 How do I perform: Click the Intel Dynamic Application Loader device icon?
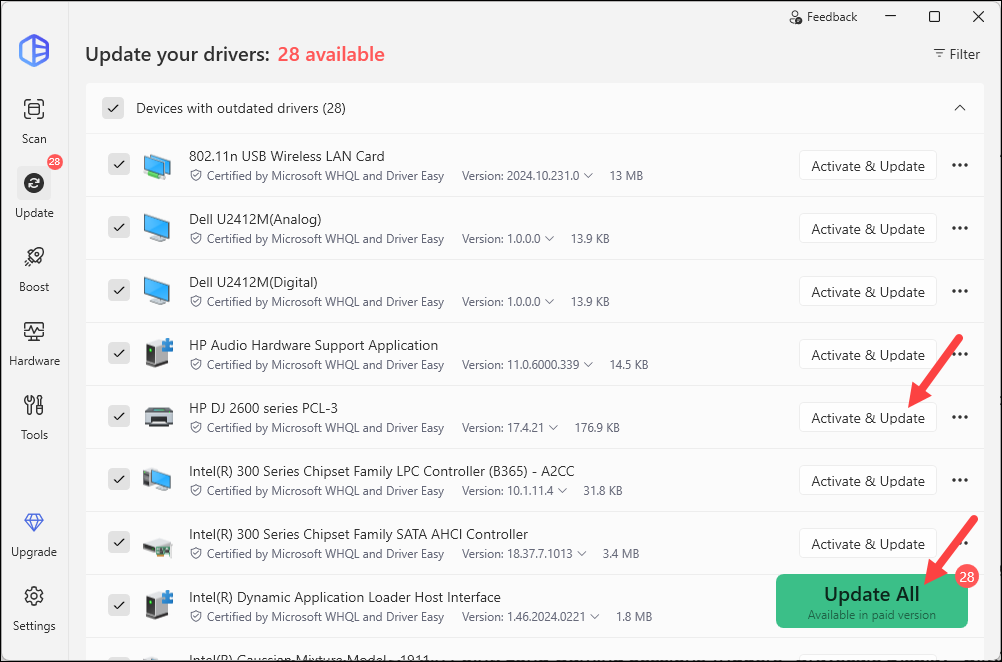coord(158,604)
